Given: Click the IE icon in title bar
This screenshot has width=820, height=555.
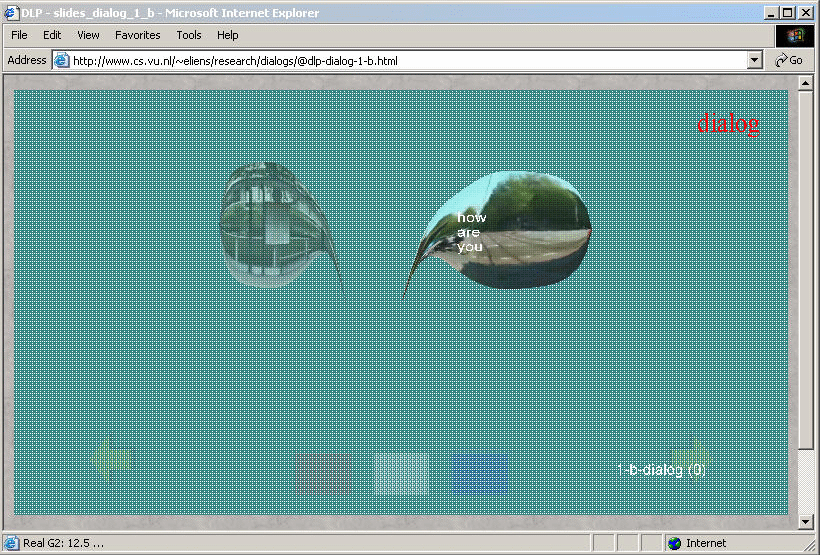Looking at the screenshot, I should click(x=11, y=12).
